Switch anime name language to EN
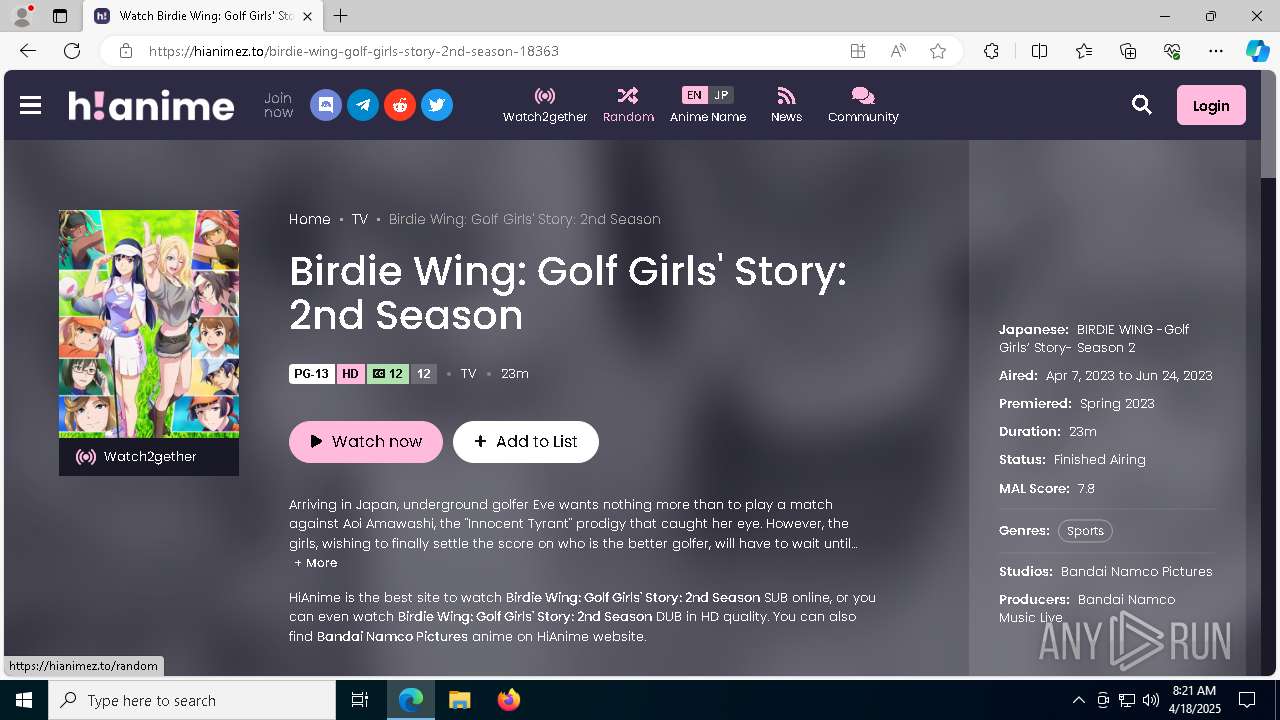Viewport: 1280px width, 720px height. click(694, 95)
